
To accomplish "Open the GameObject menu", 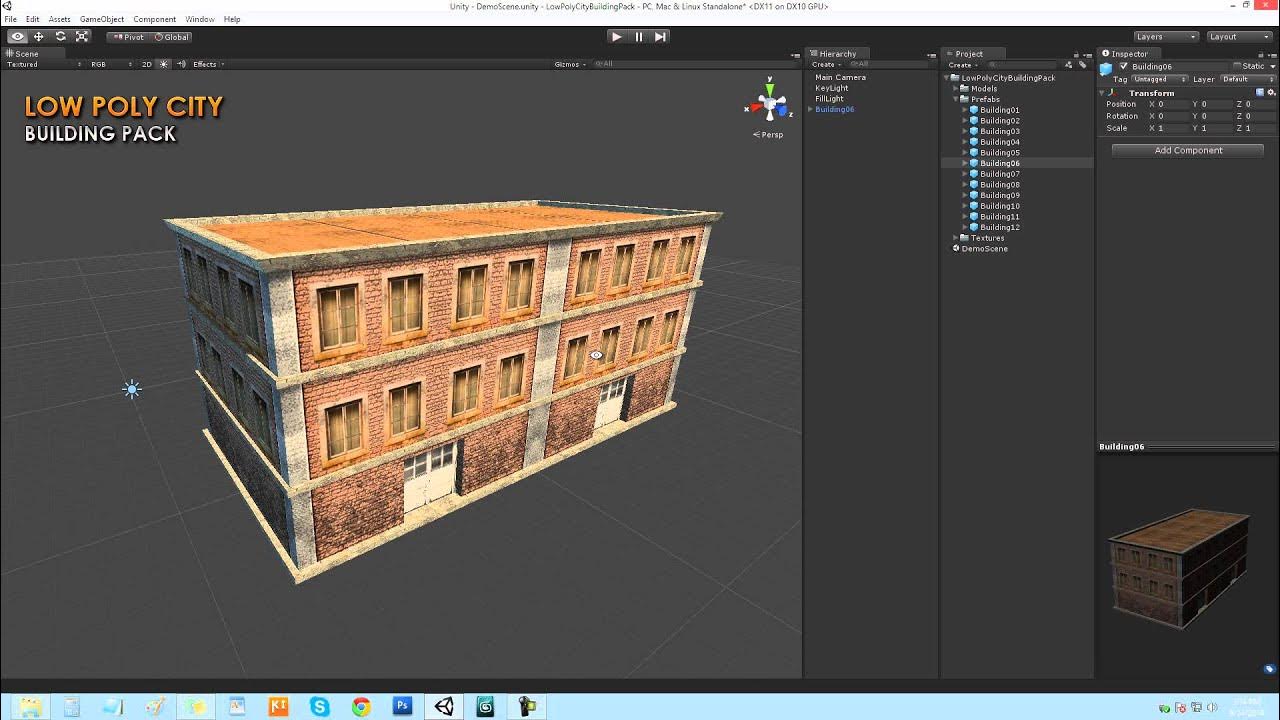I will coord(102,19).
